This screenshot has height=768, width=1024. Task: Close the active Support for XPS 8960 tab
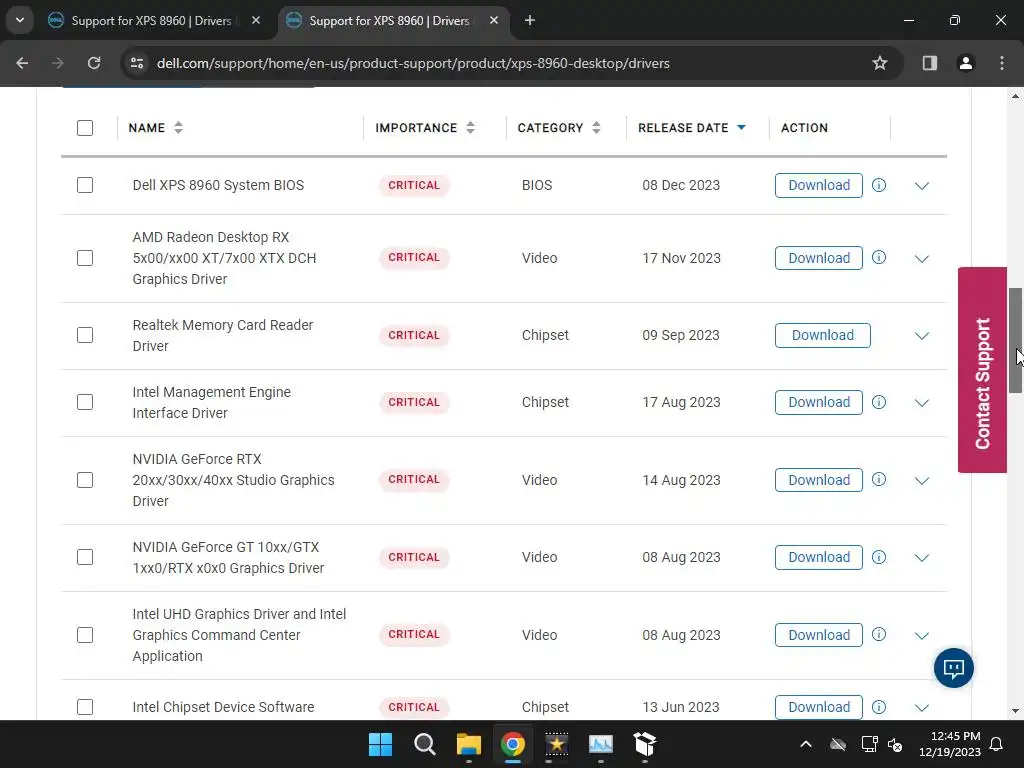coord(494,20)
